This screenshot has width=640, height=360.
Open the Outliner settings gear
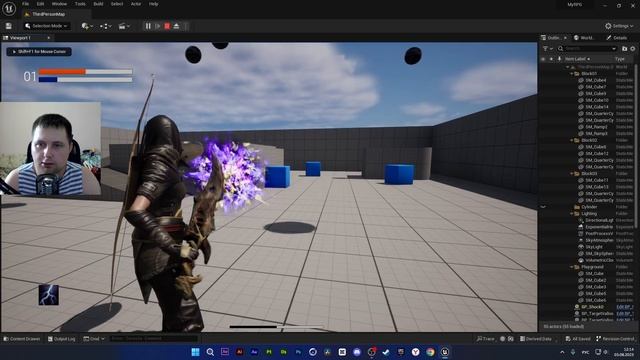633,49
